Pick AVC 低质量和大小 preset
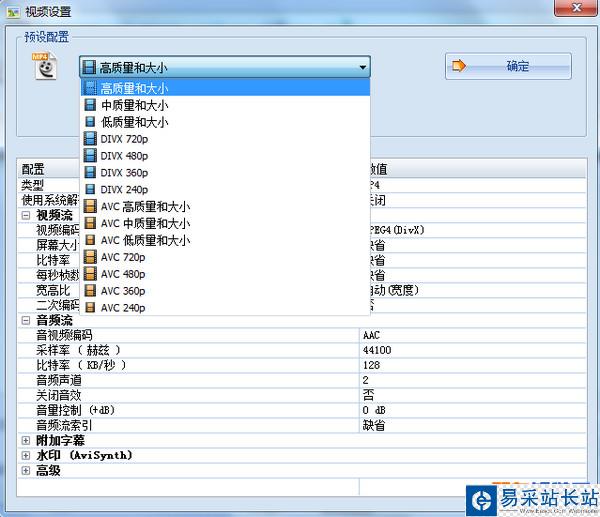 (225, 240)
